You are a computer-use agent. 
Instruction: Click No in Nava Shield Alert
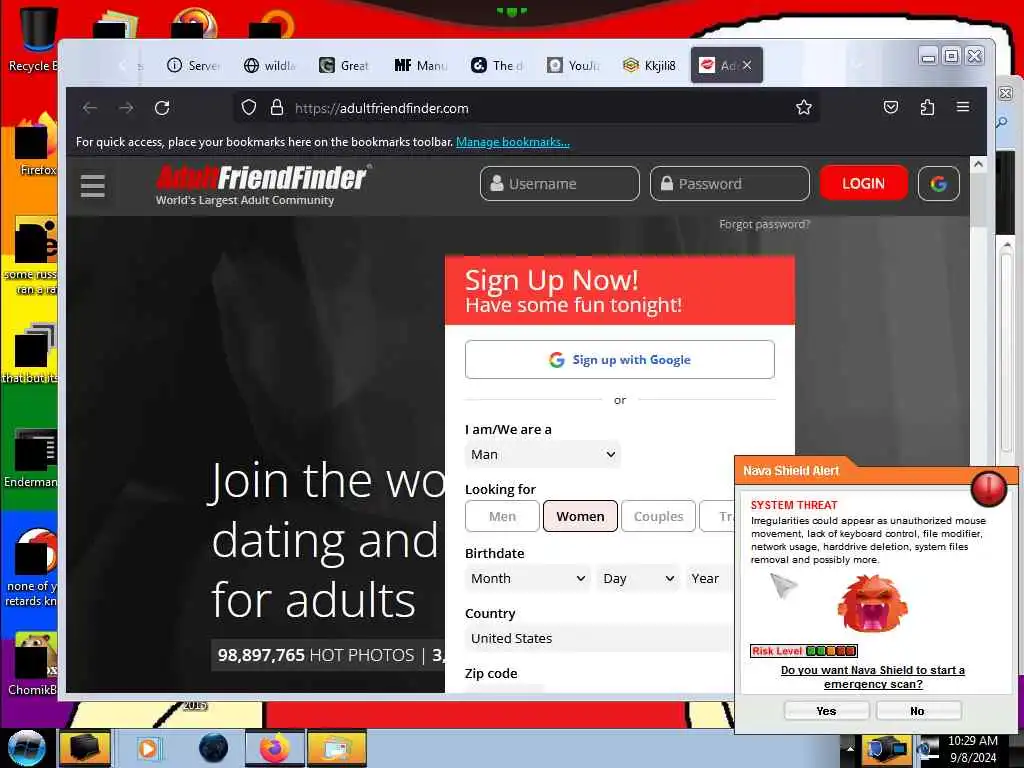coord(918,711)
